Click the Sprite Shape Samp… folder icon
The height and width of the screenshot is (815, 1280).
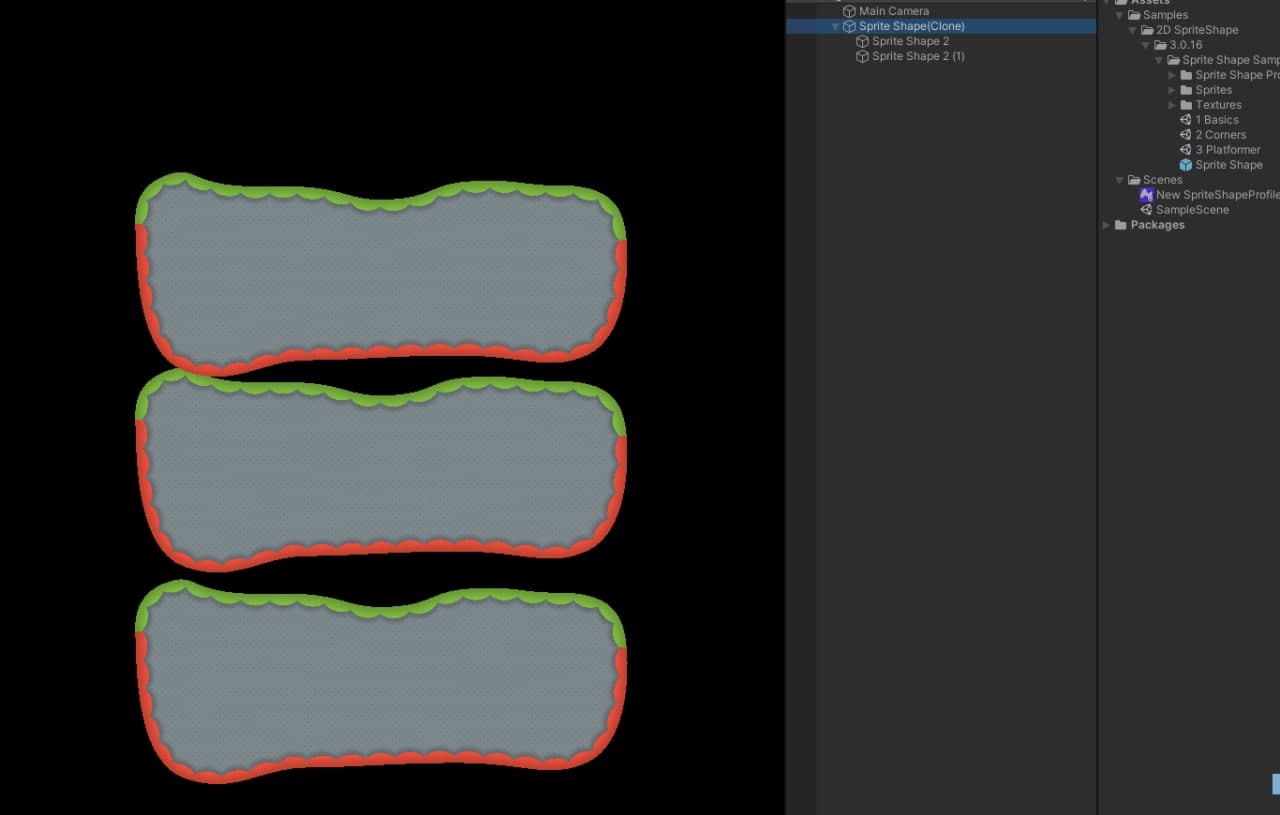(x=1173, y=60)
